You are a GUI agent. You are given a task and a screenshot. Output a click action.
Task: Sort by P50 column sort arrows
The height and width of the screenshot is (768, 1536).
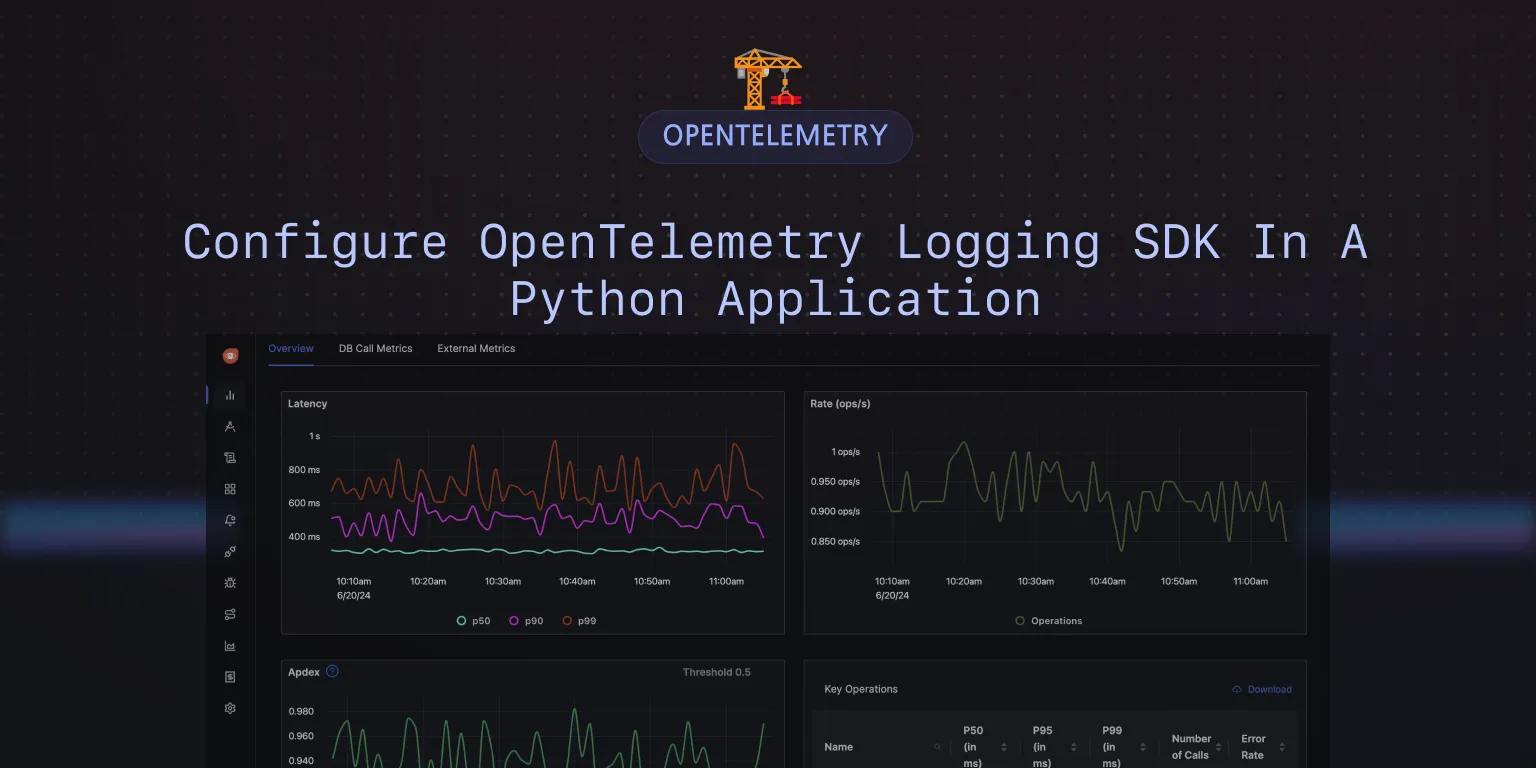1004,747
